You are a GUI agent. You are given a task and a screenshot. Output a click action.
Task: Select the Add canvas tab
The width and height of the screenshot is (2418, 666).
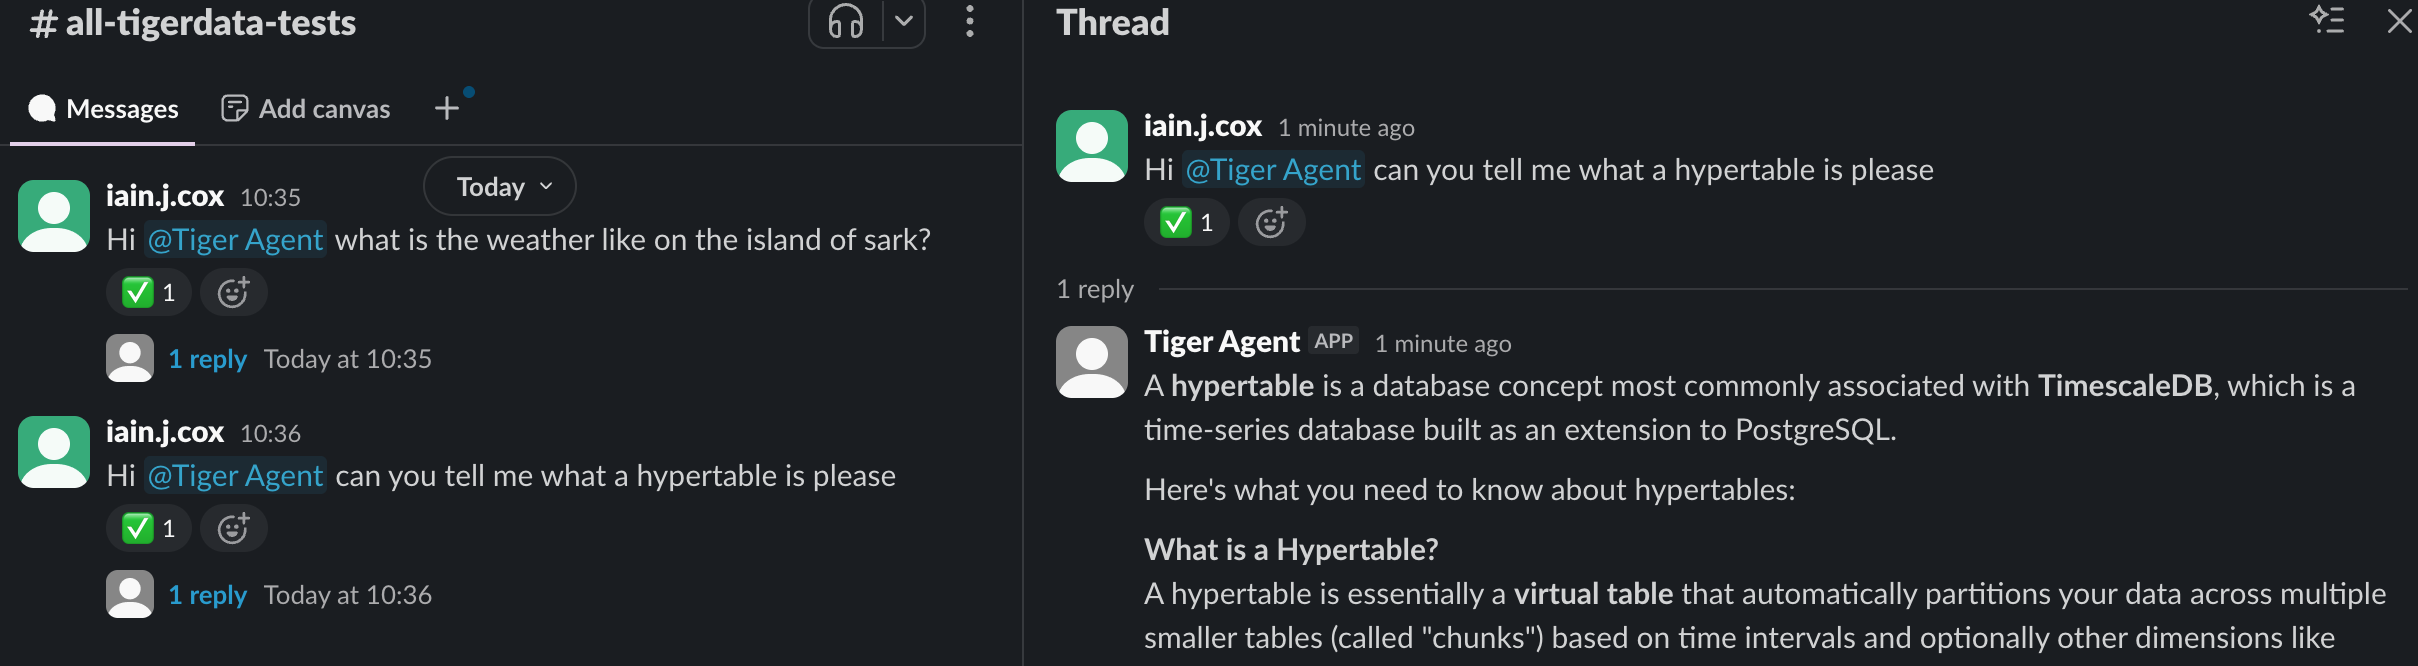point(306,109)
